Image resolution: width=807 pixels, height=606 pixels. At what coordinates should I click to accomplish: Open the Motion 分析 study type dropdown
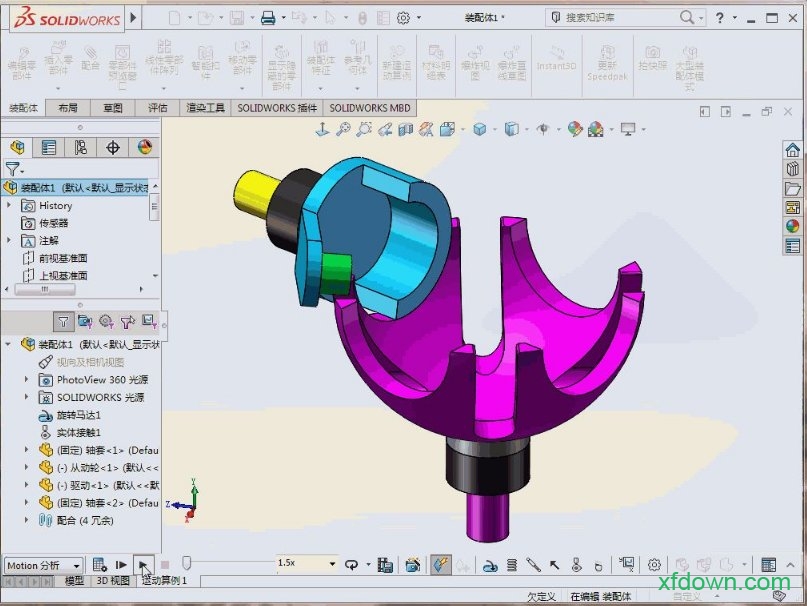(44, 565)
